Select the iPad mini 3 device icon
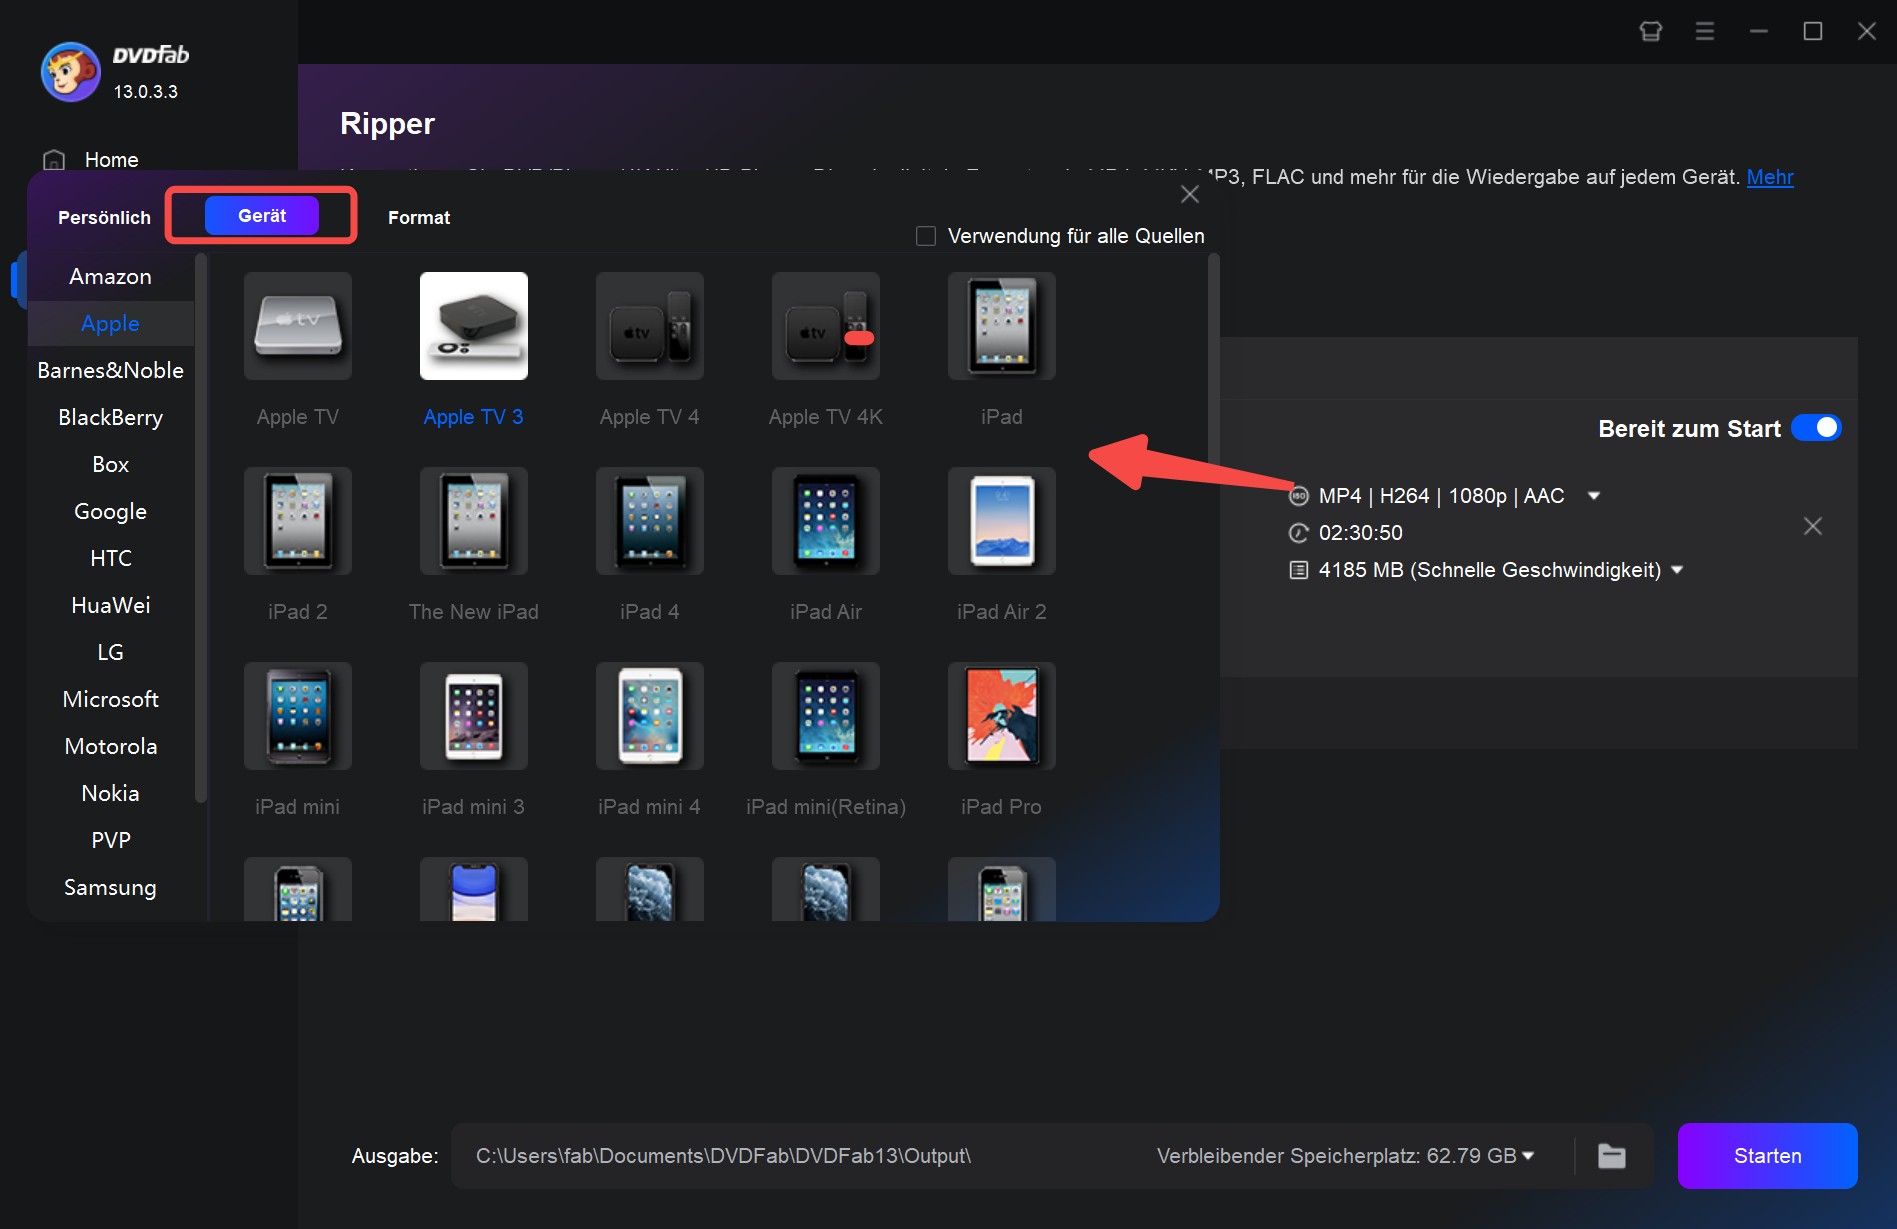Screen dimensions: 1897x1229 point(473,716)
